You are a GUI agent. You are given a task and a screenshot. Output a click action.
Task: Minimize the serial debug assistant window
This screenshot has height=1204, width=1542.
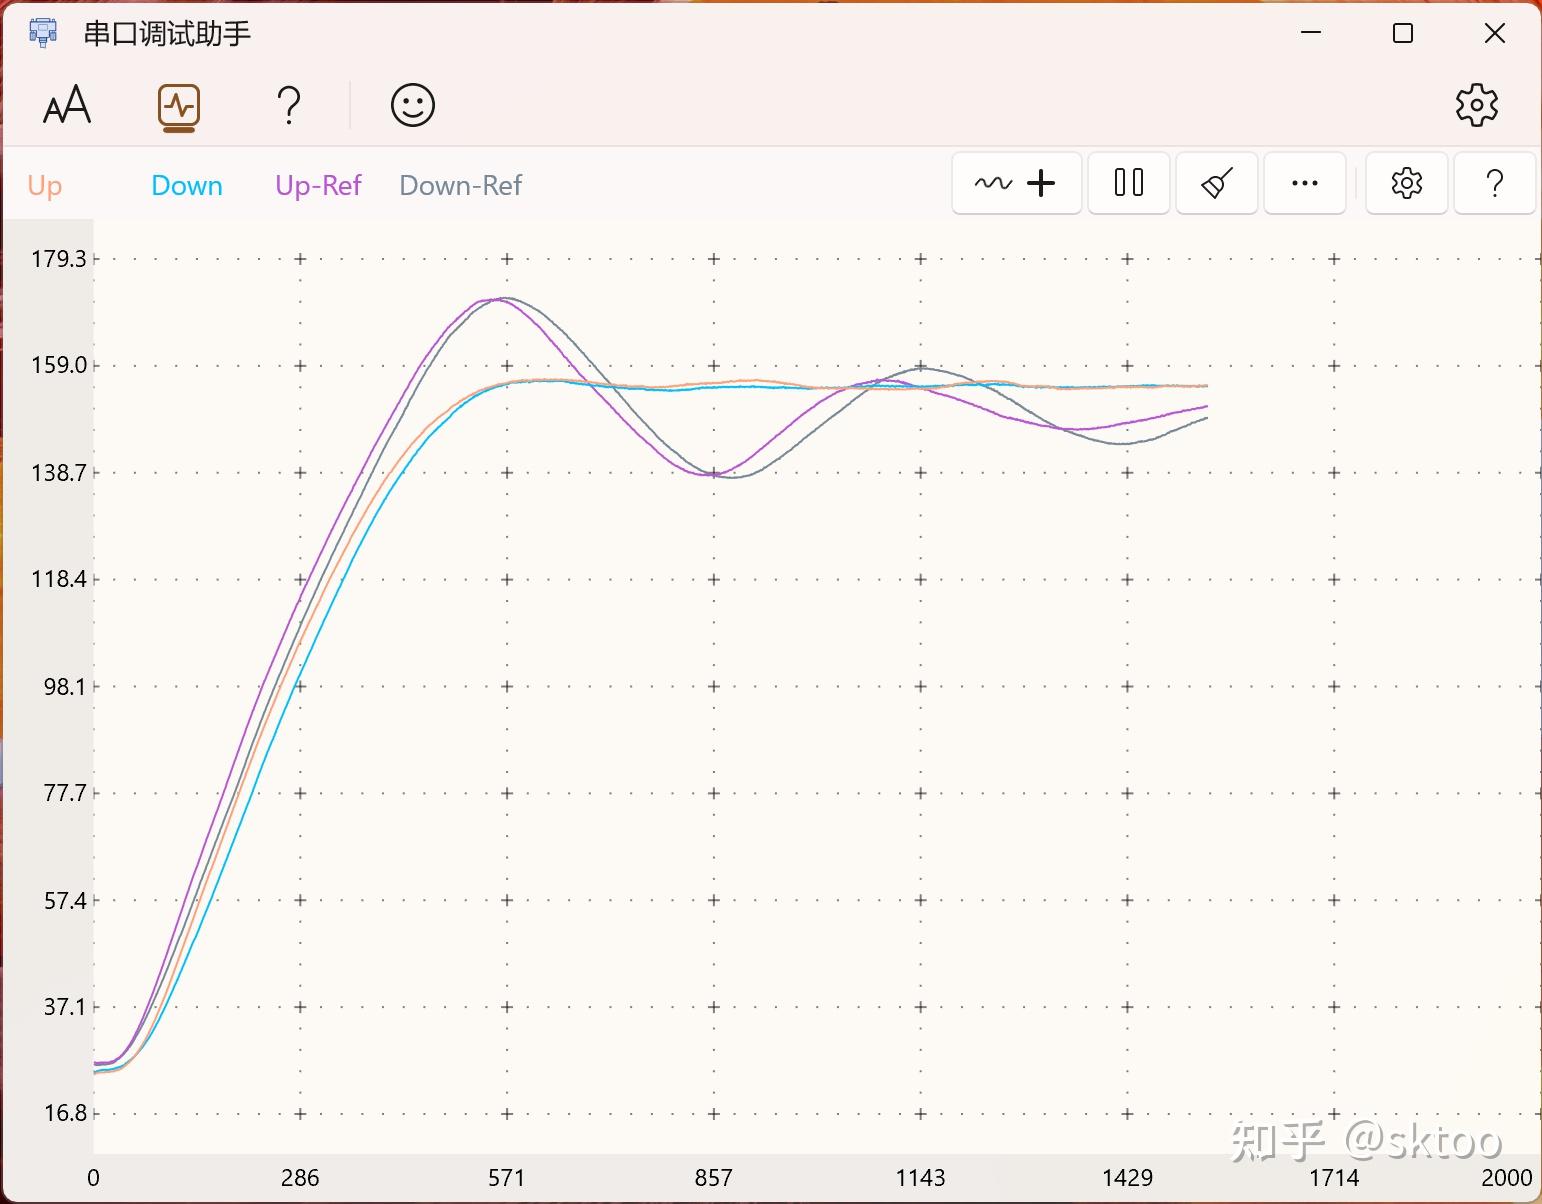[1311, 33]
